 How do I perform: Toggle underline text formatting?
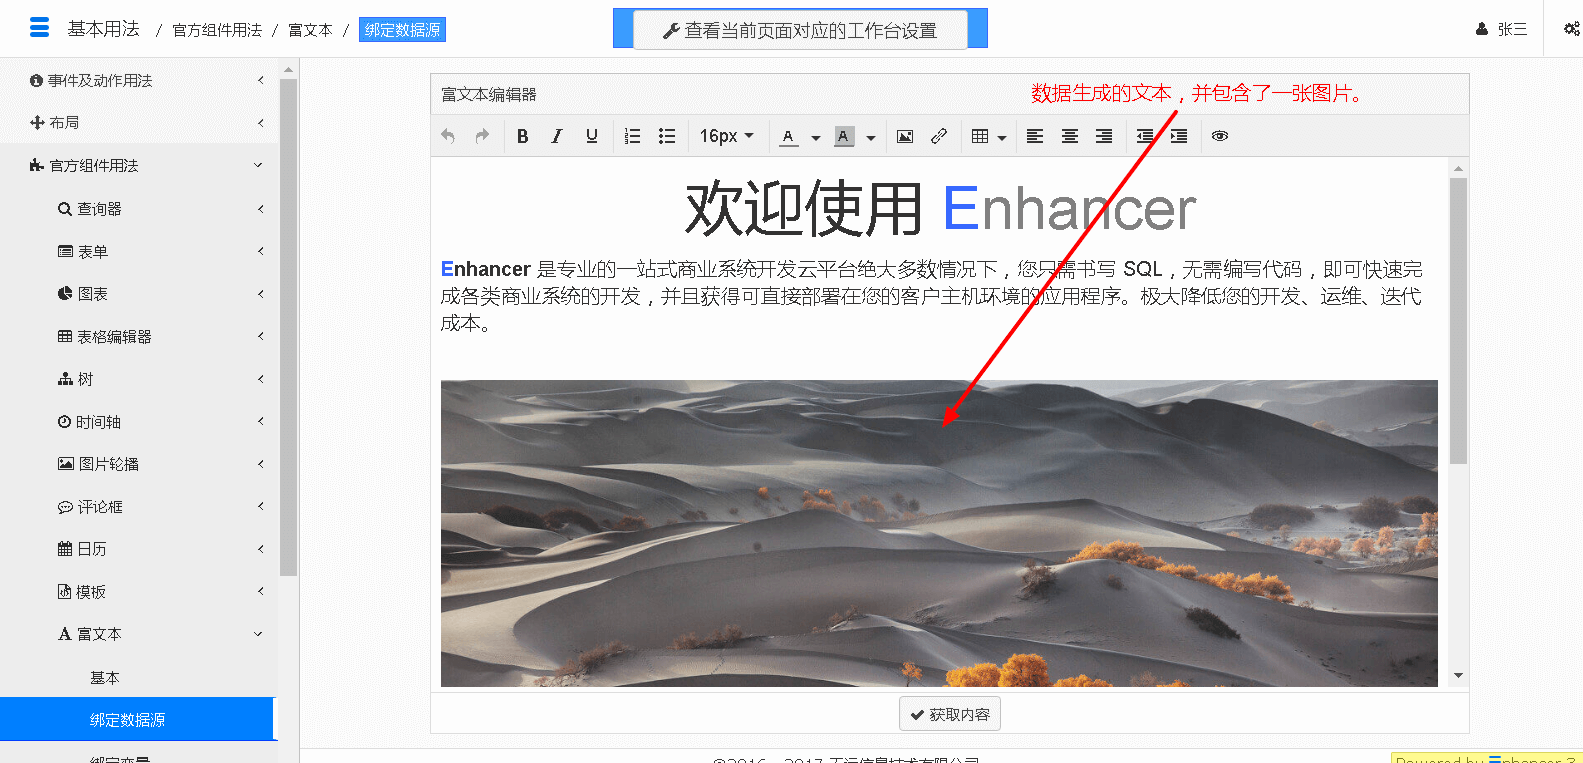(x=592, y=136)
